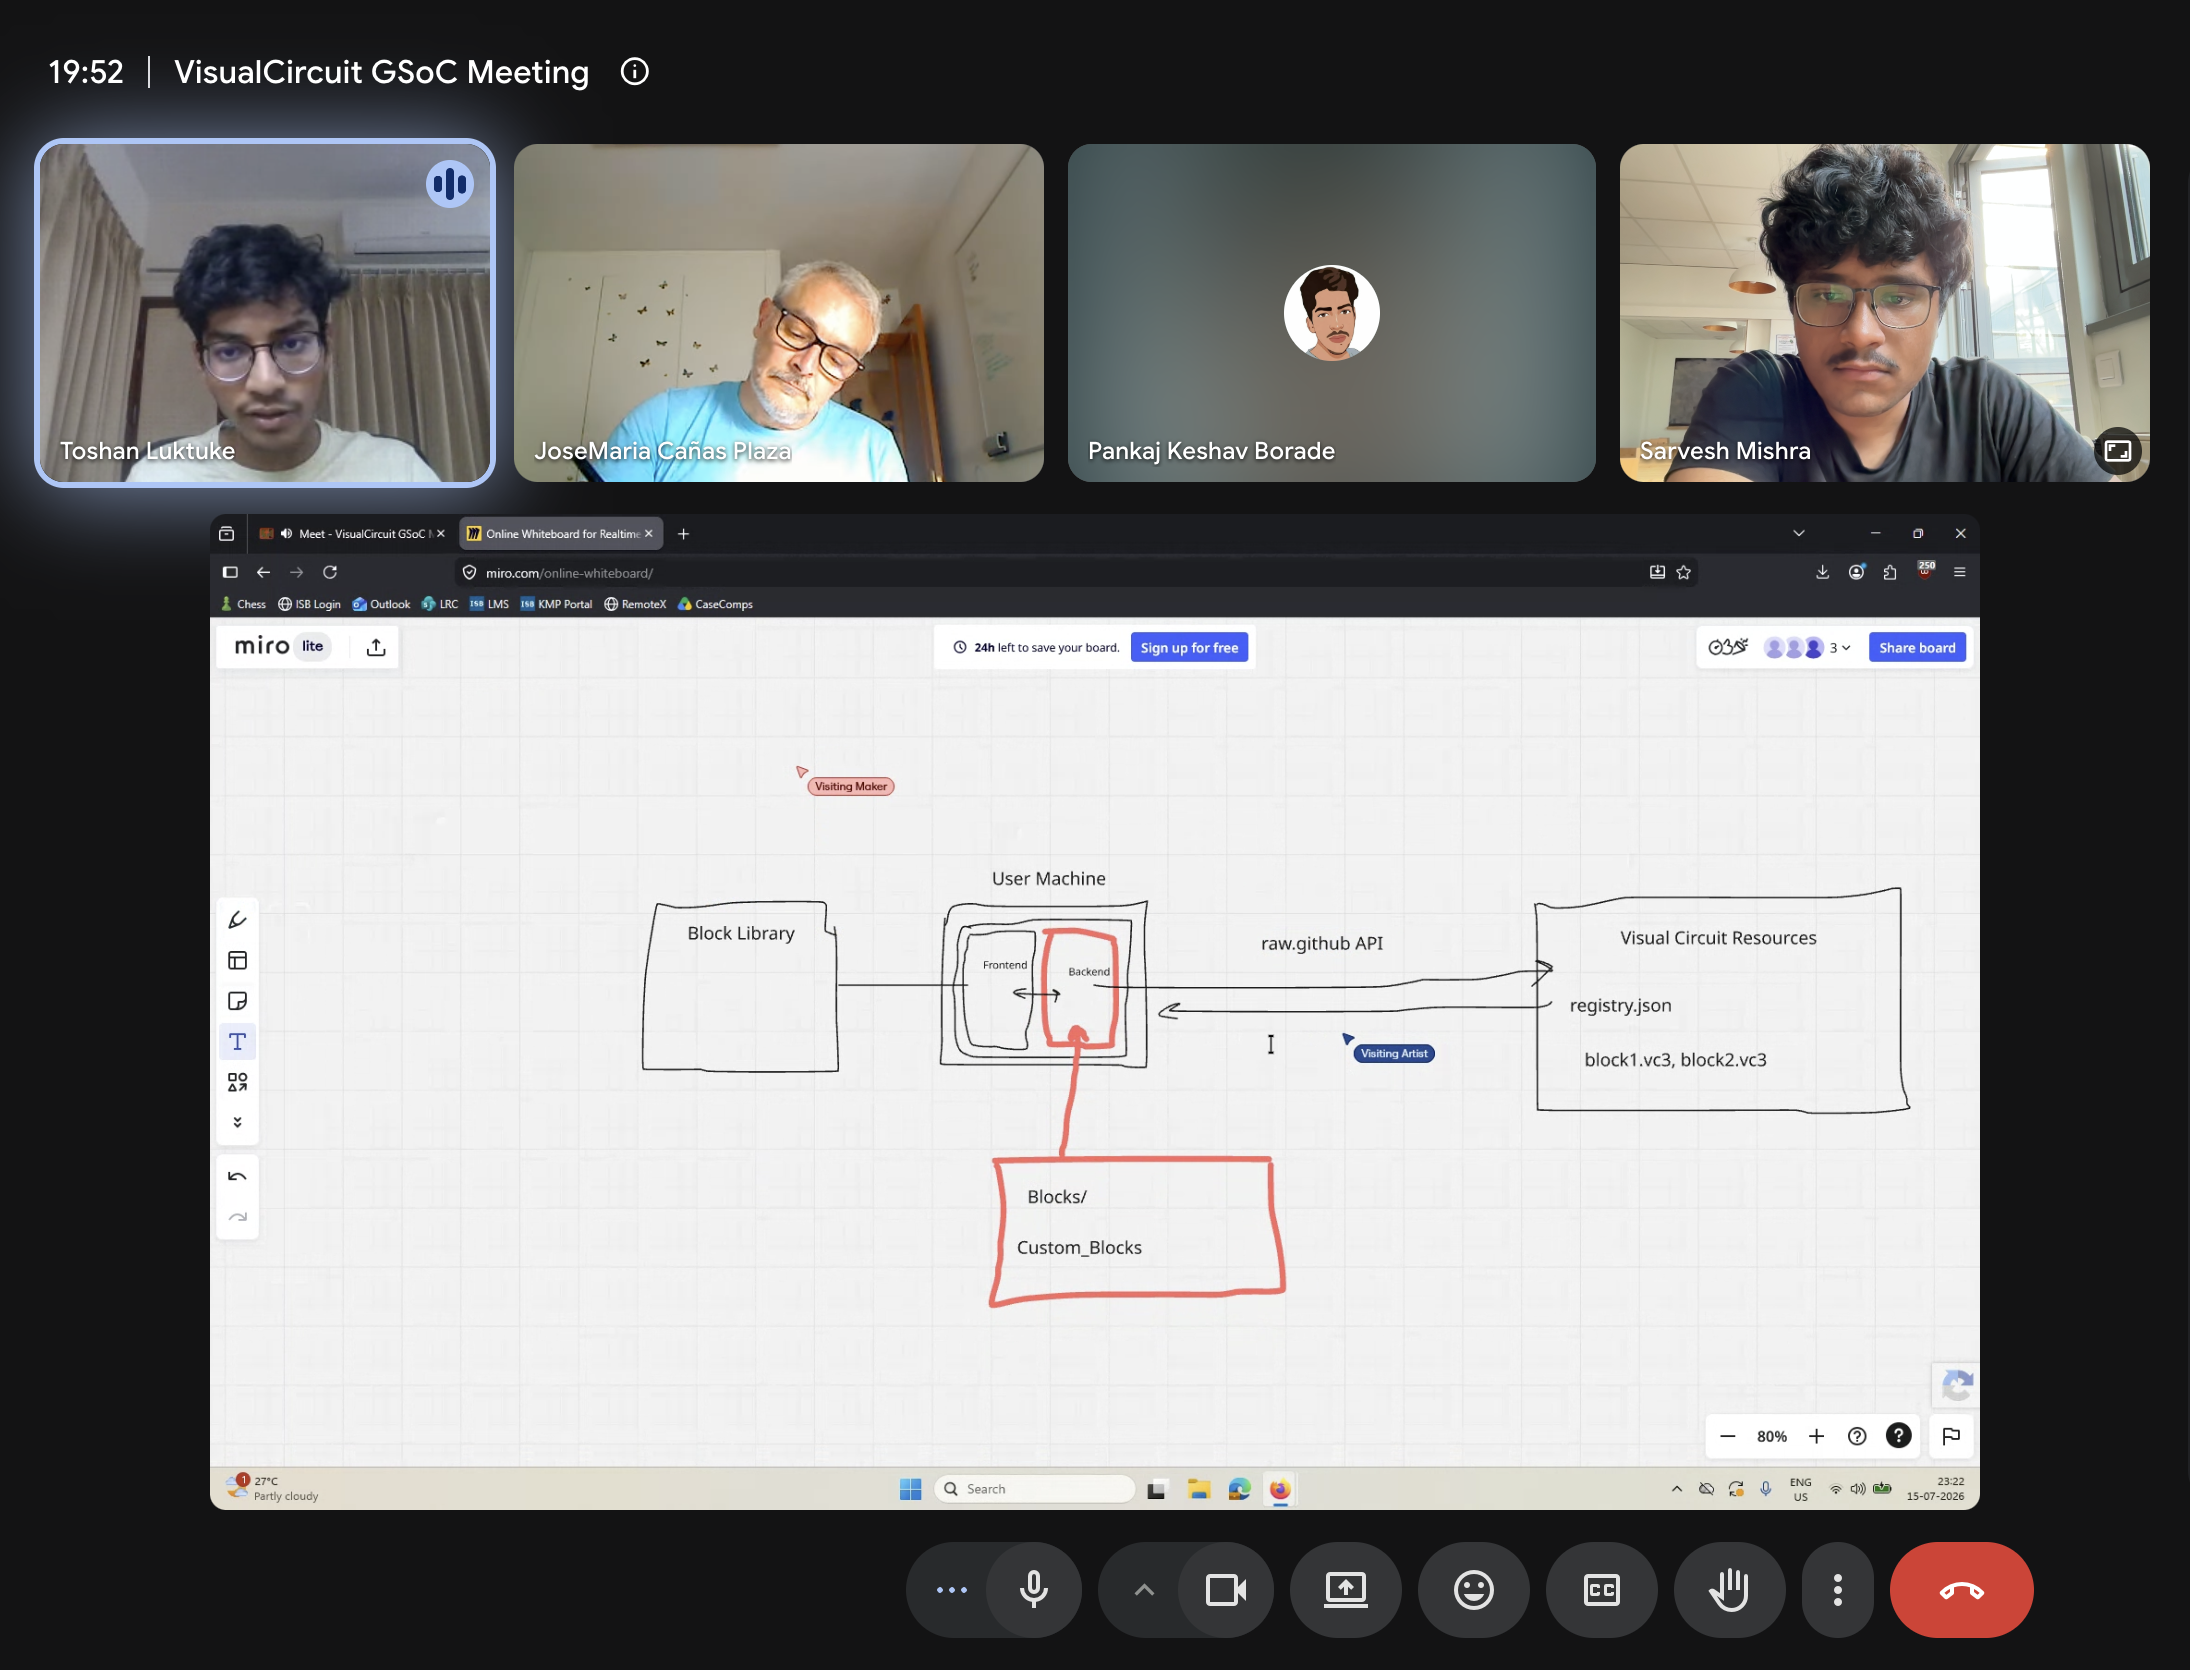Select Toshan Luktuke's video tile
This screenshot has width=2190, height=1670.
[x=265, y=313]
